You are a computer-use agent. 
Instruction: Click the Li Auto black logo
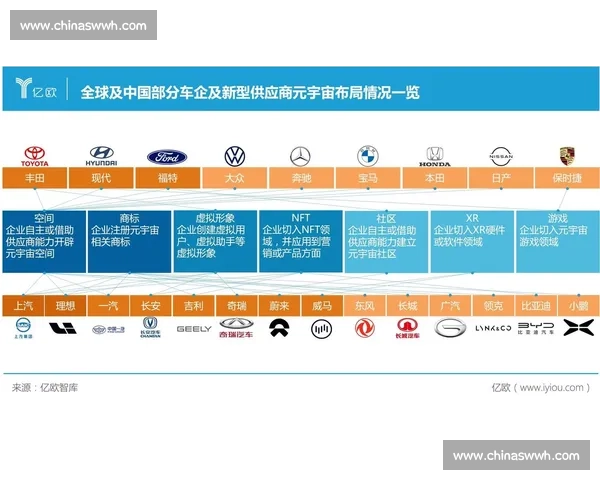click(x=63, y=328)
